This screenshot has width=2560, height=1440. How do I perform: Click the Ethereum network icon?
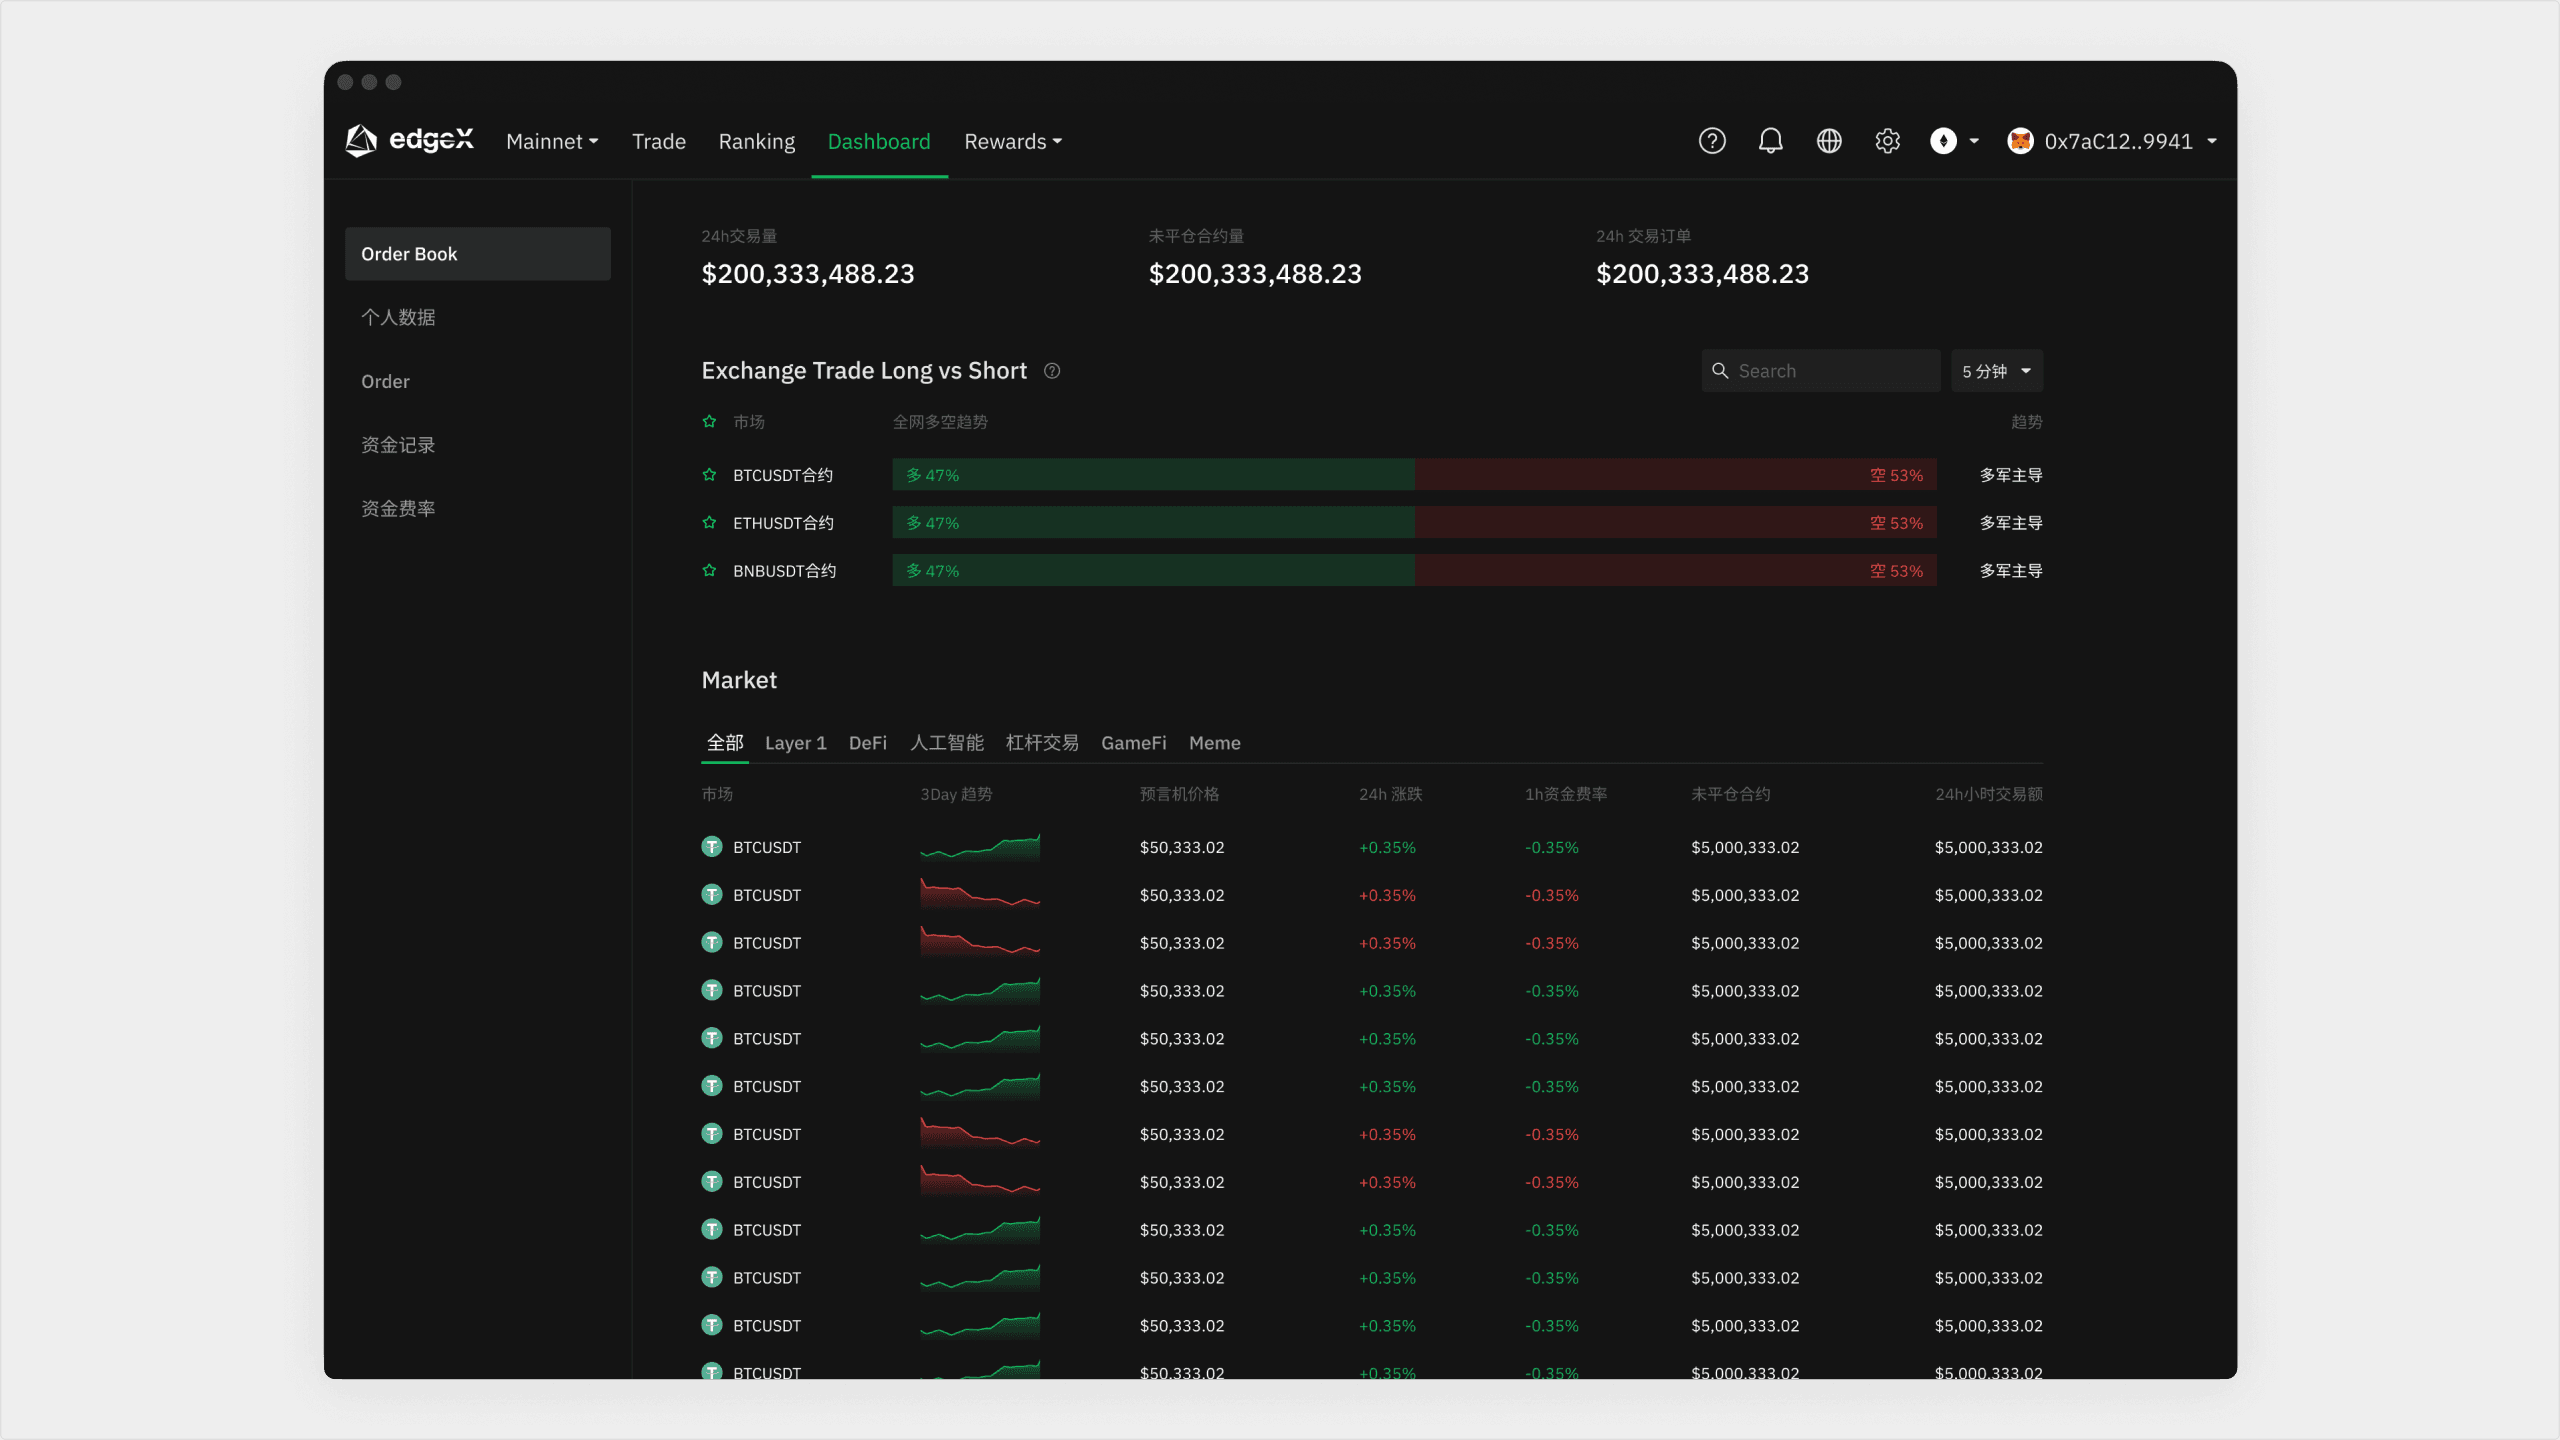[1943, 141]
